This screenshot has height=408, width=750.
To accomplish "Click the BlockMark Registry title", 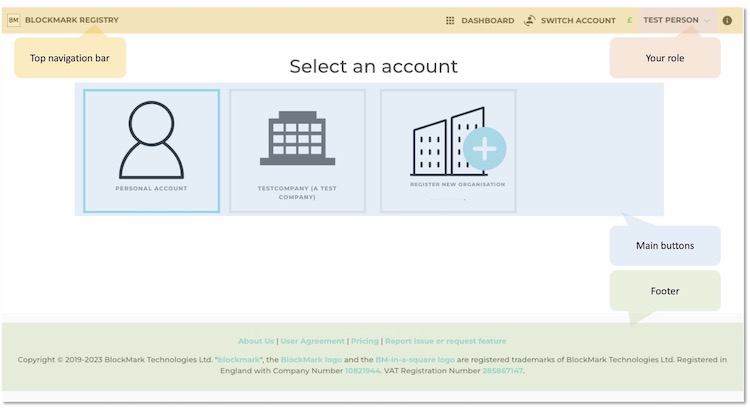I will pyautogui.click(x=71, y=20).
